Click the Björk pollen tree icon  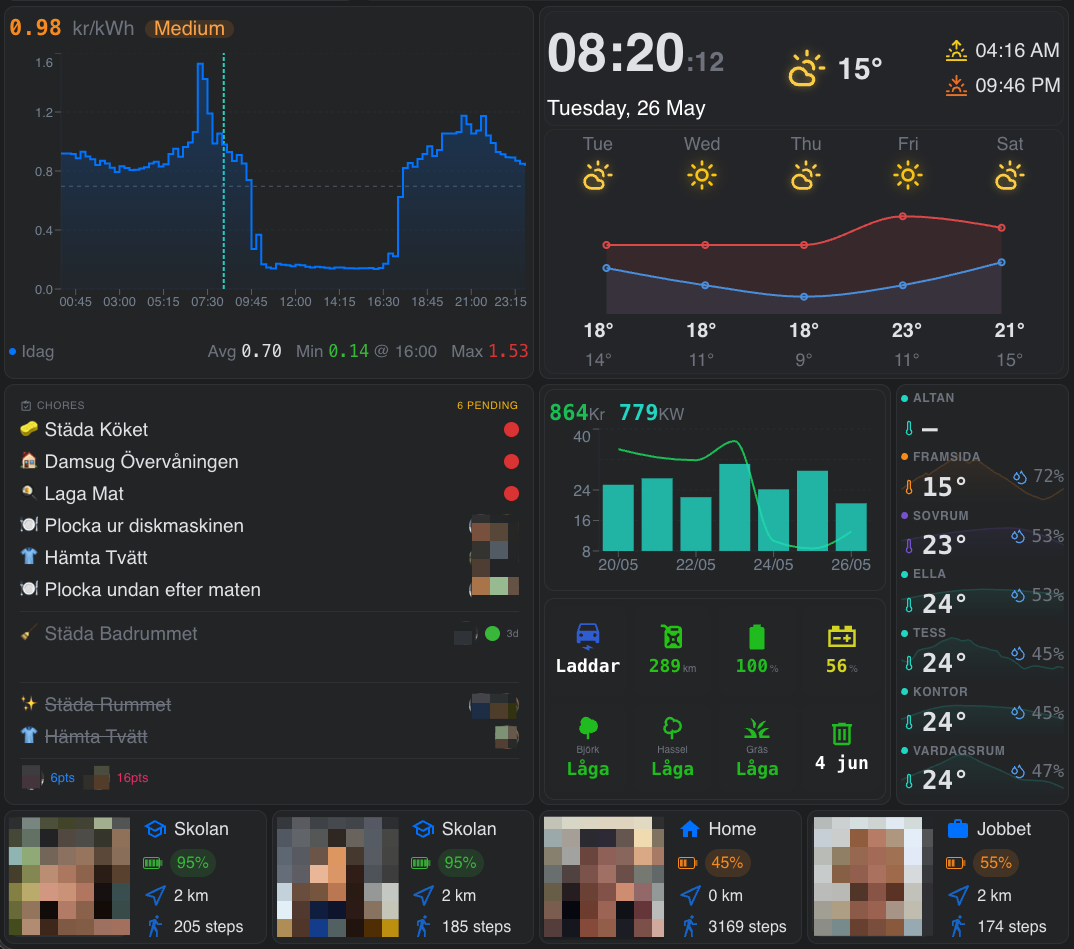[588, 728]
